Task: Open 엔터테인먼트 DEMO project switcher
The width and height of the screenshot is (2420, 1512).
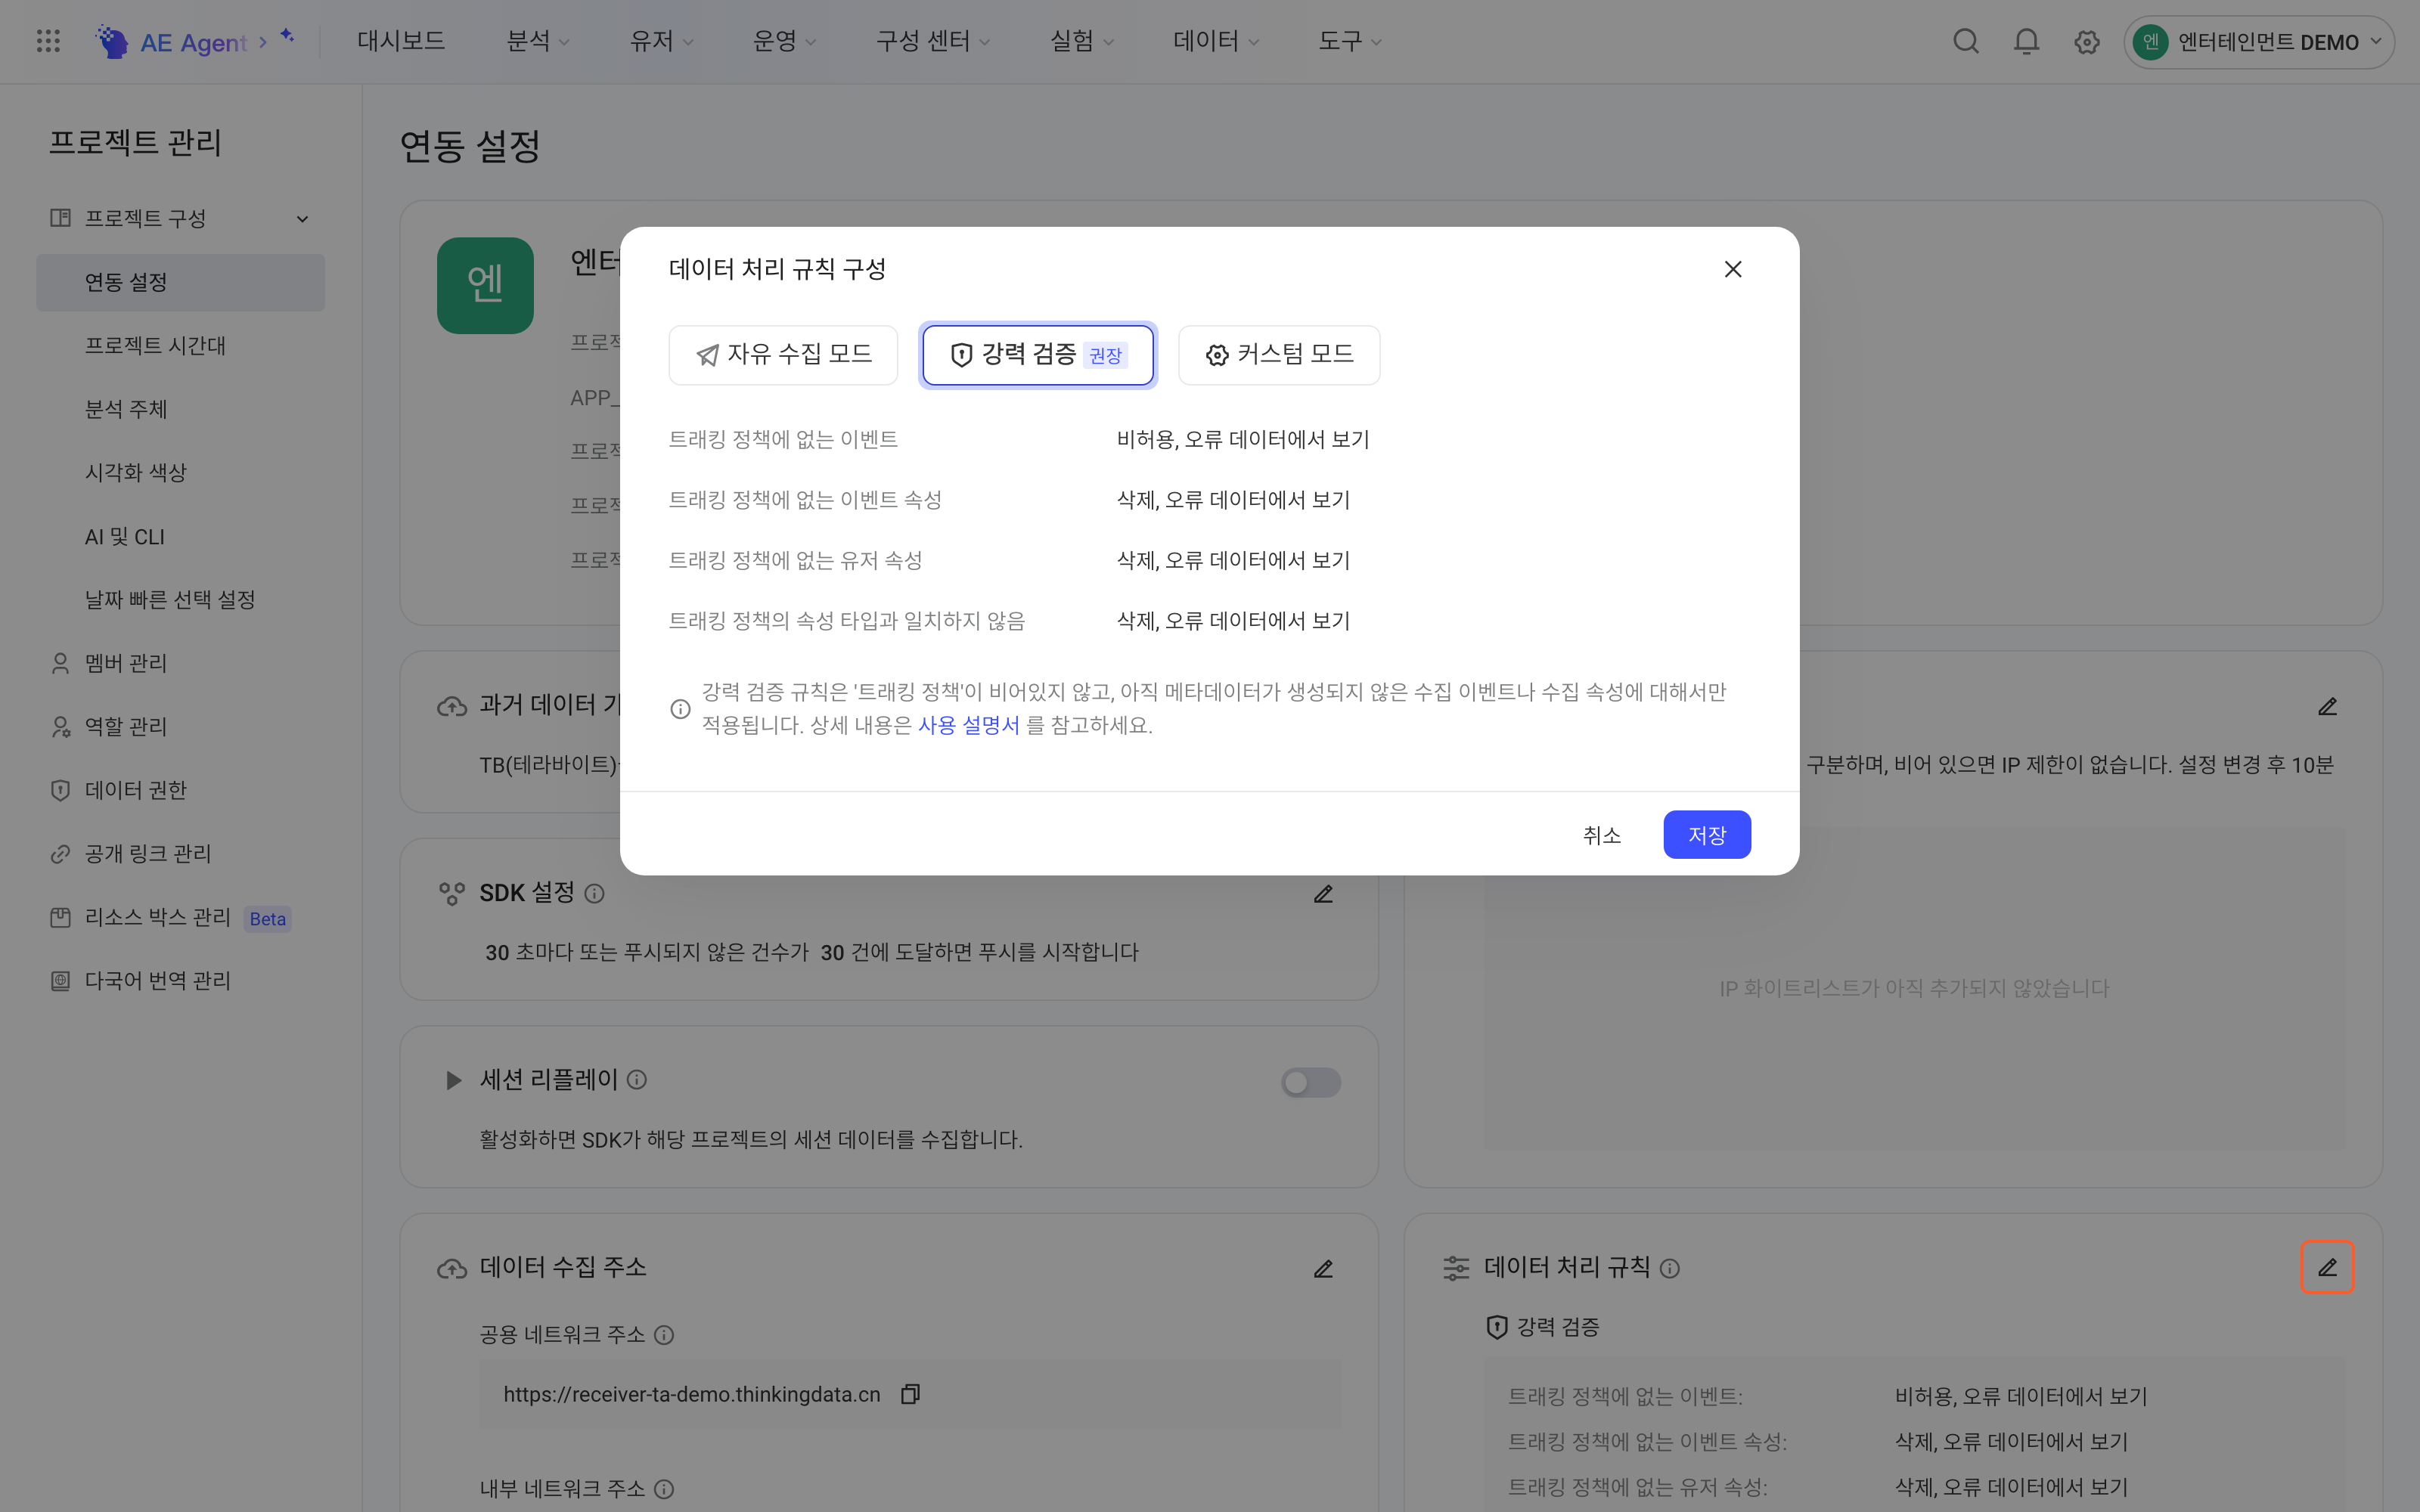Action: click(x=2259, y=42)
